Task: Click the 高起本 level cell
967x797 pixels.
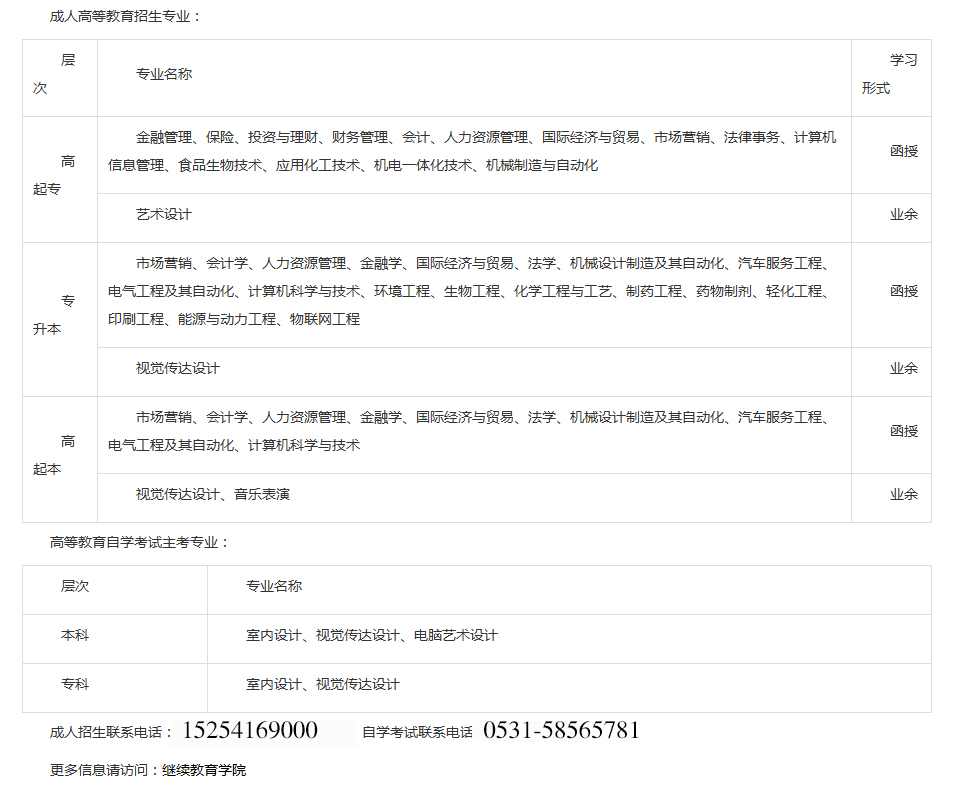Action: coord(60,460)
